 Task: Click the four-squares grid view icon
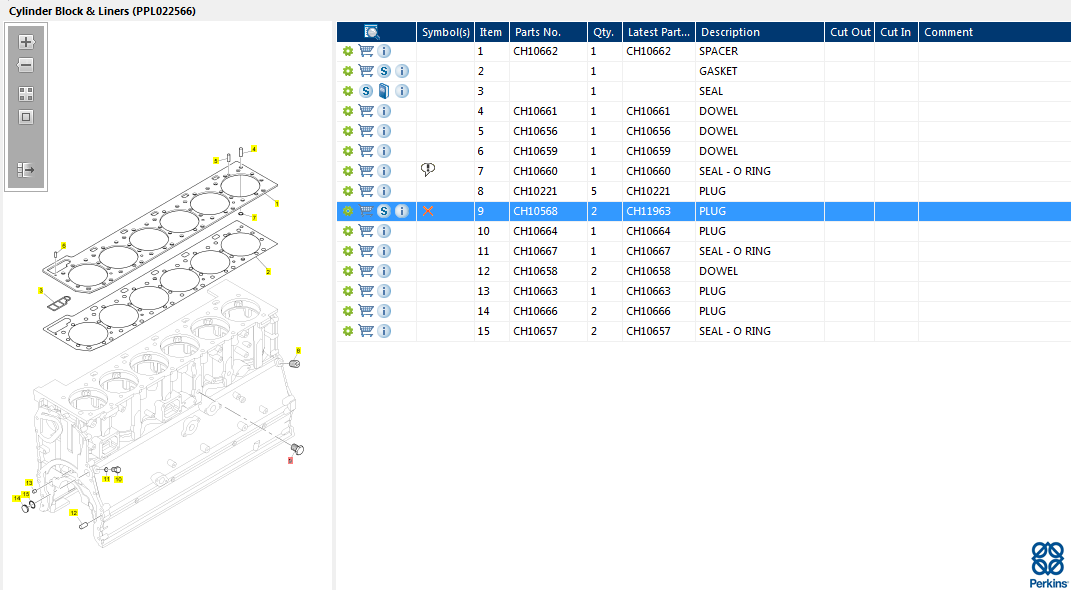[26, 94]
